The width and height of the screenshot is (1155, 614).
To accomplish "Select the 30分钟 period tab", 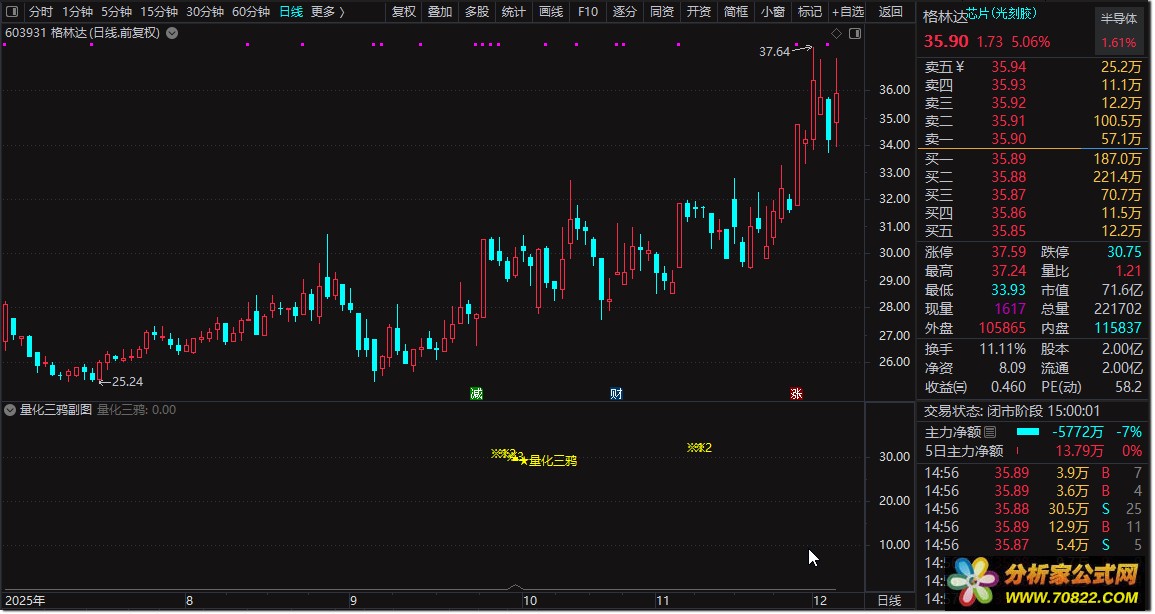I will coord(205,12).
